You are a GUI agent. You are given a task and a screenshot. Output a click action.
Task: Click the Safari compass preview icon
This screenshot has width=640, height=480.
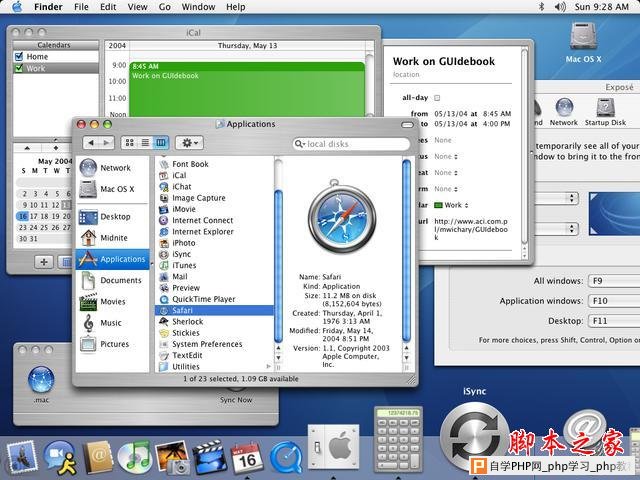click(342, 216)
